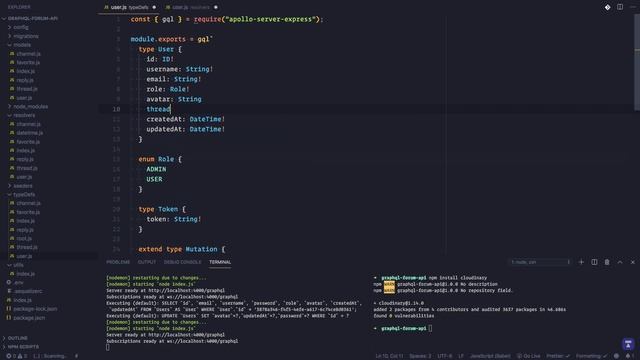Split the terminal pane

pyautogui.click(x=594, y=262)
